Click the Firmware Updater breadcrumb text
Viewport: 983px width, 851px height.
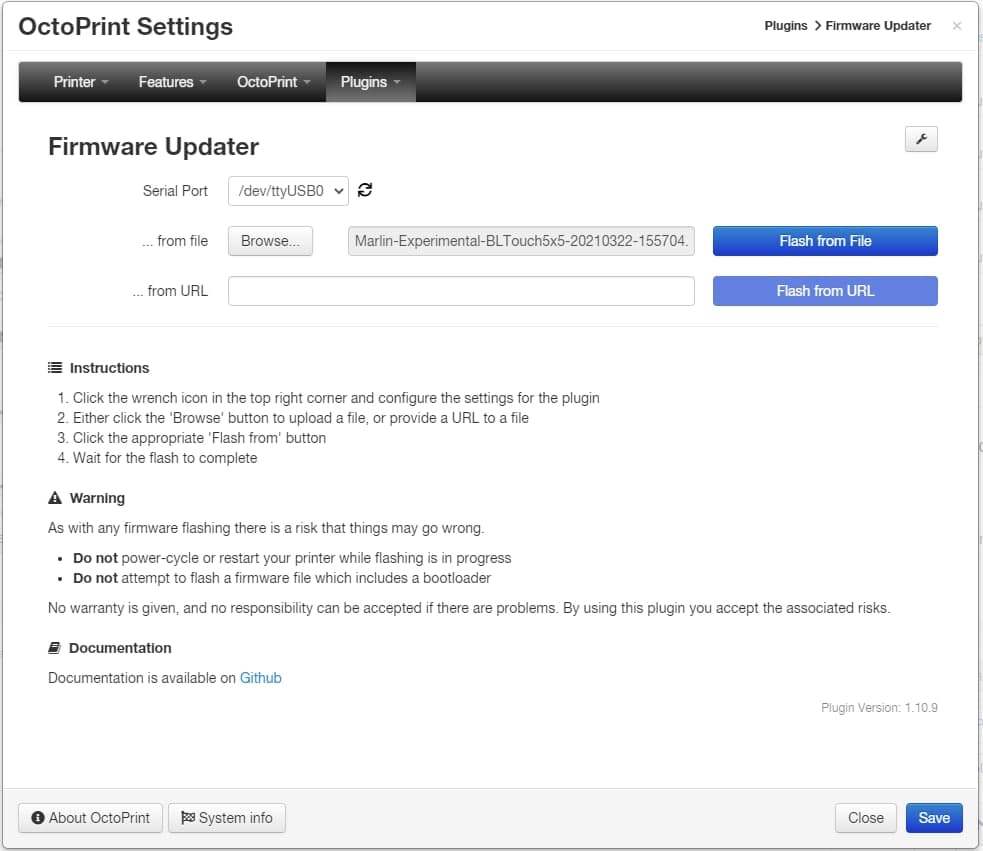[x=878, y=26]
